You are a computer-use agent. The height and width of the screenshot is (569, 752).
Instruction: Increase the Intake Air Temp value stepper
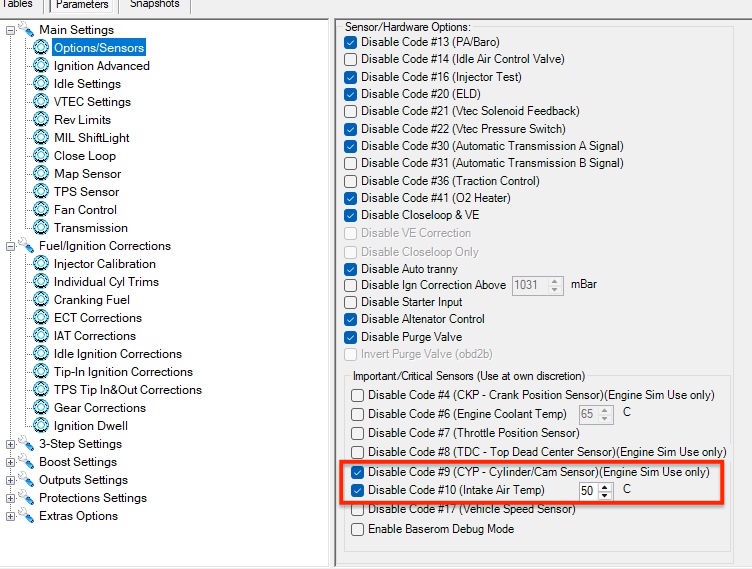point(604,486)
